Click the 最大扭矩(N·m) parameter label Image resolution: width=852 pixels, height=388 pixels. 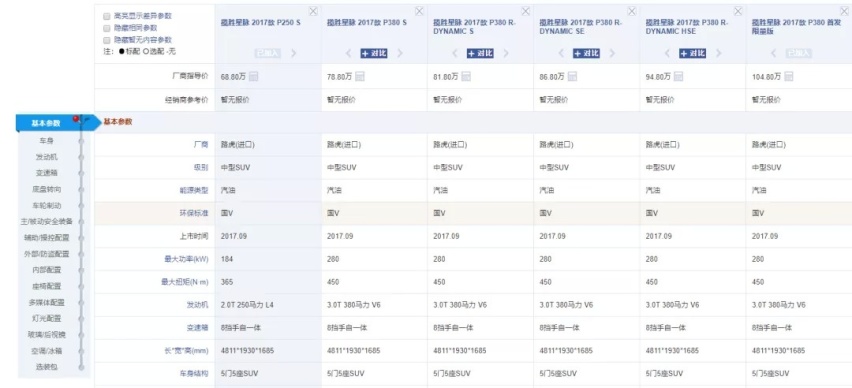click(185, 282)
